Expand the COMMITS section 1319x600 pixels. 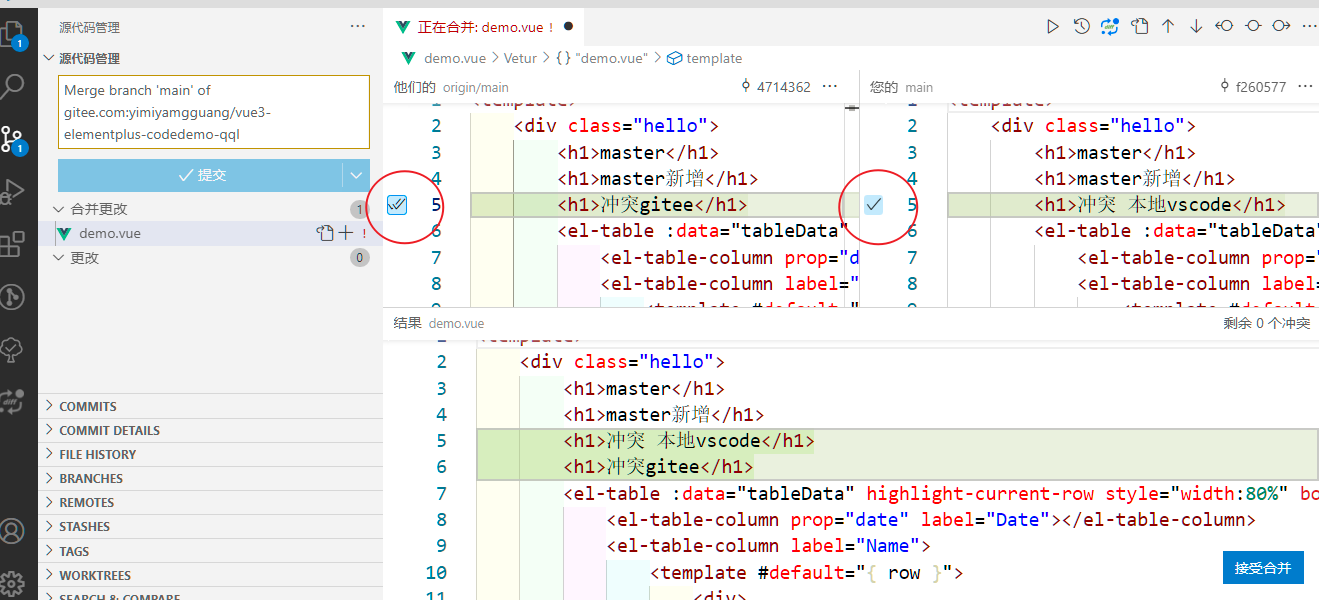[210, 406]
